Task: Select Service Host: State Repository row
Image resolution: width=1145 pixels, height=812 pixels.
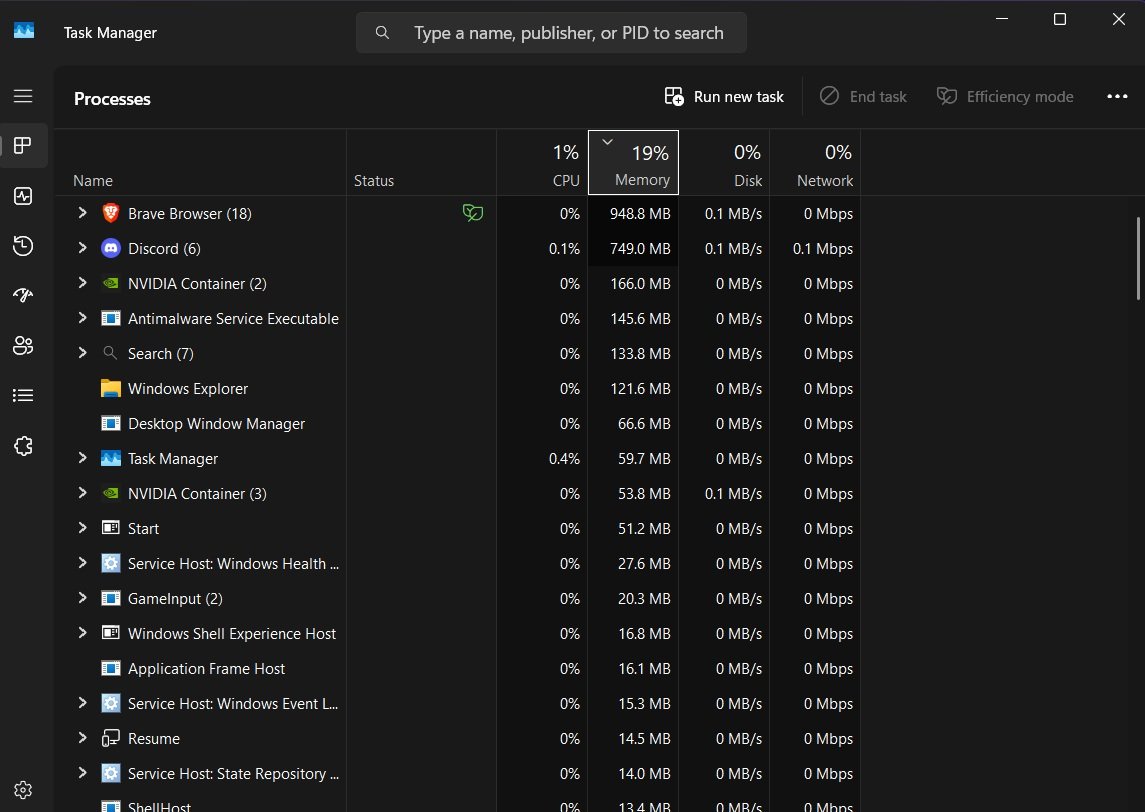Action: pyautogui.click(x=458, y=774)
